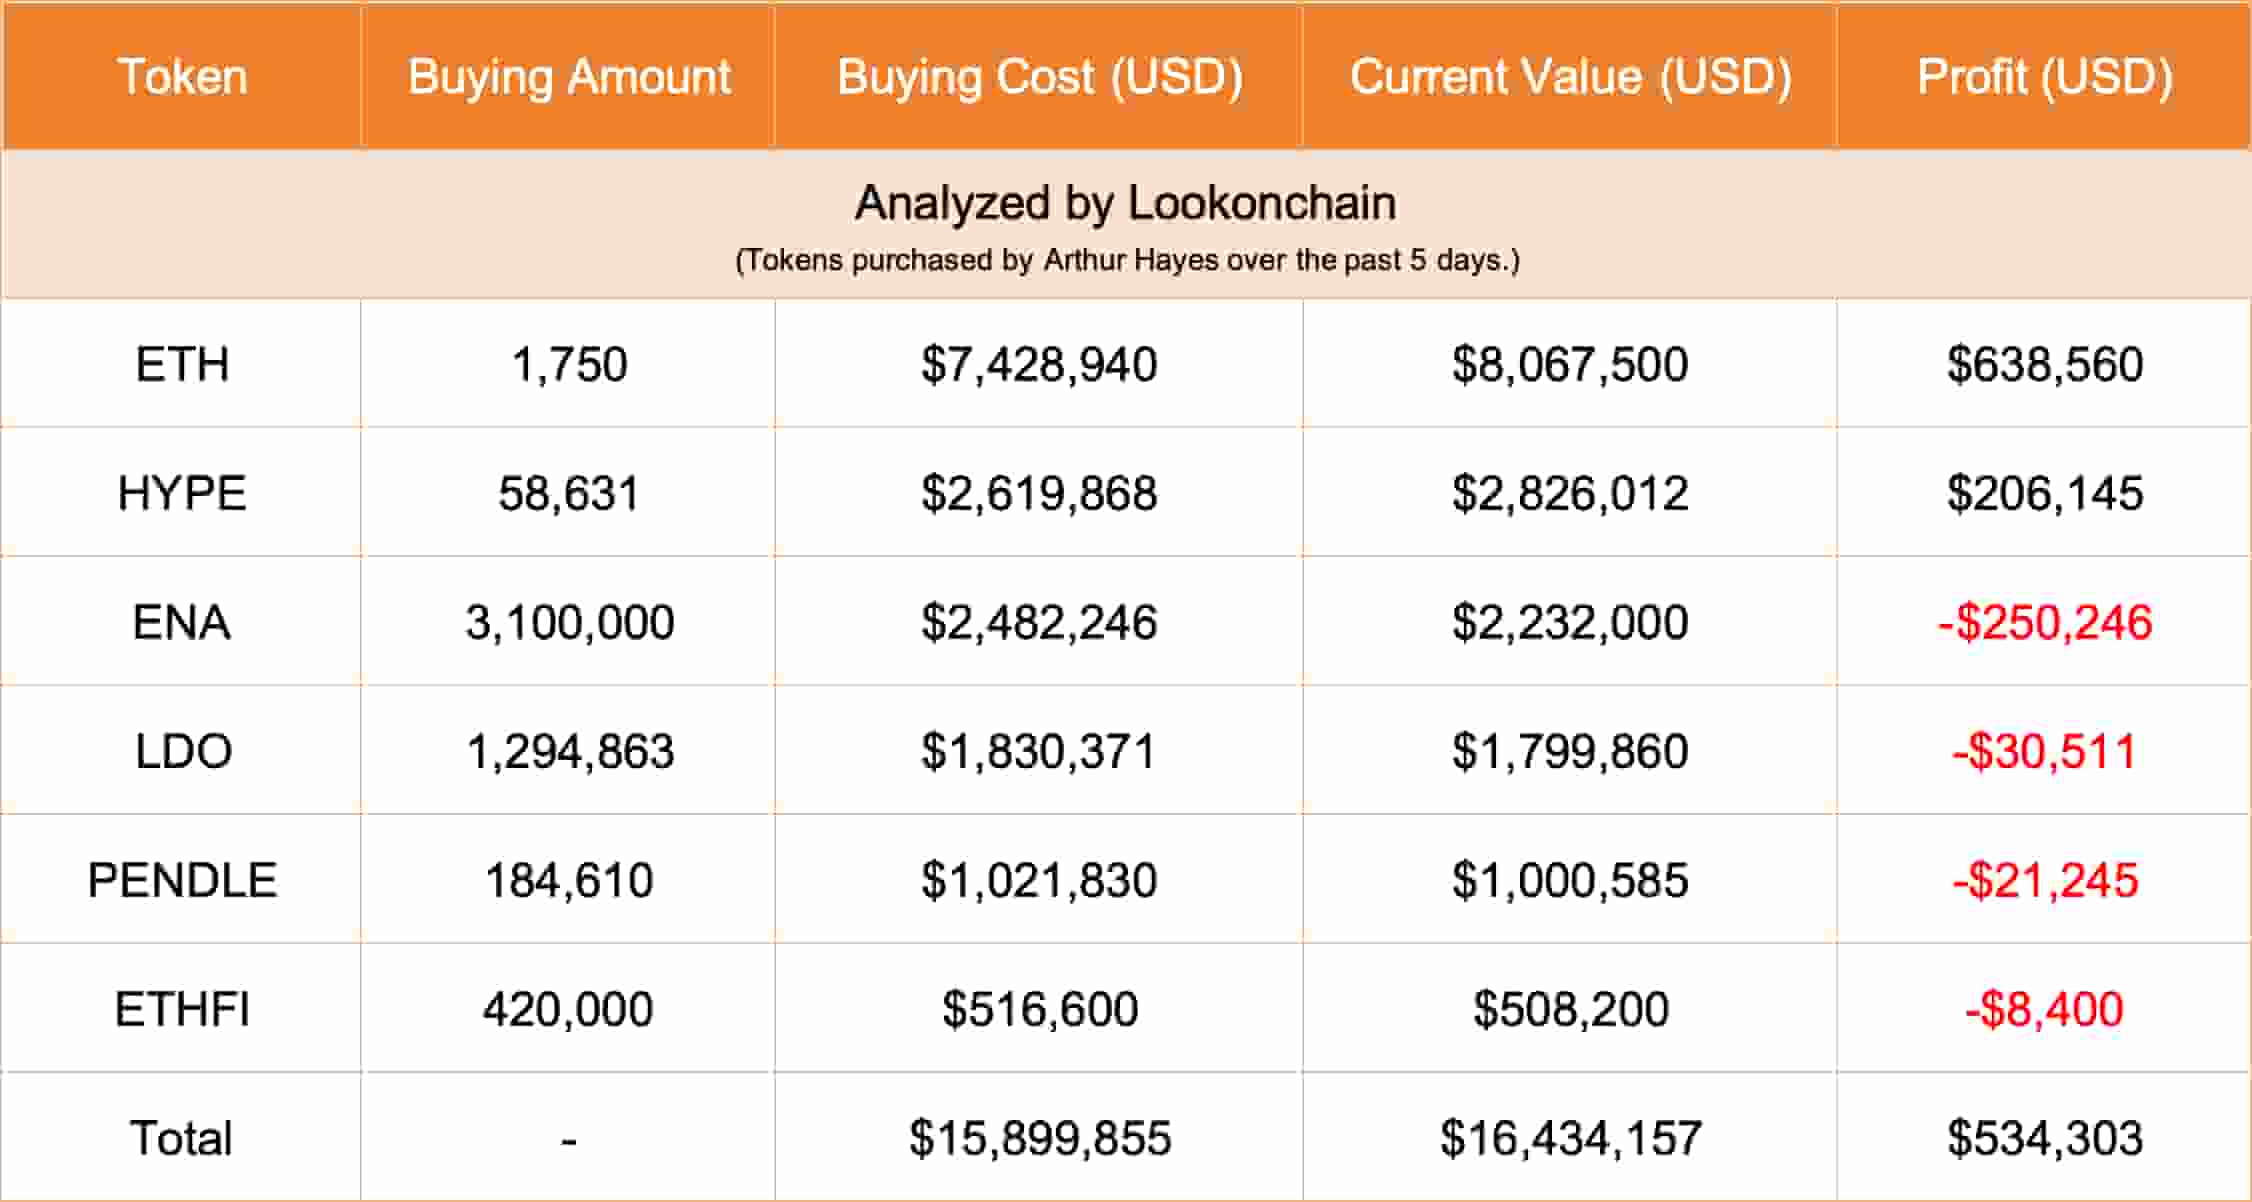Click the Token column header

point(182,77)
